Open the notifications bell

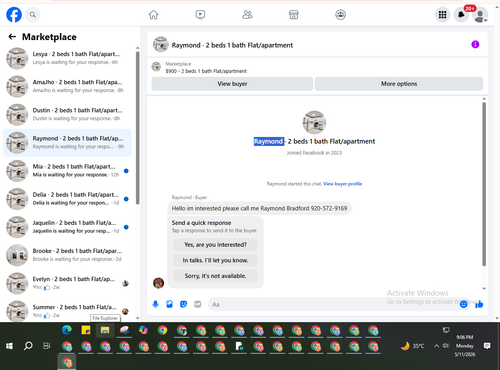point(461,15)
